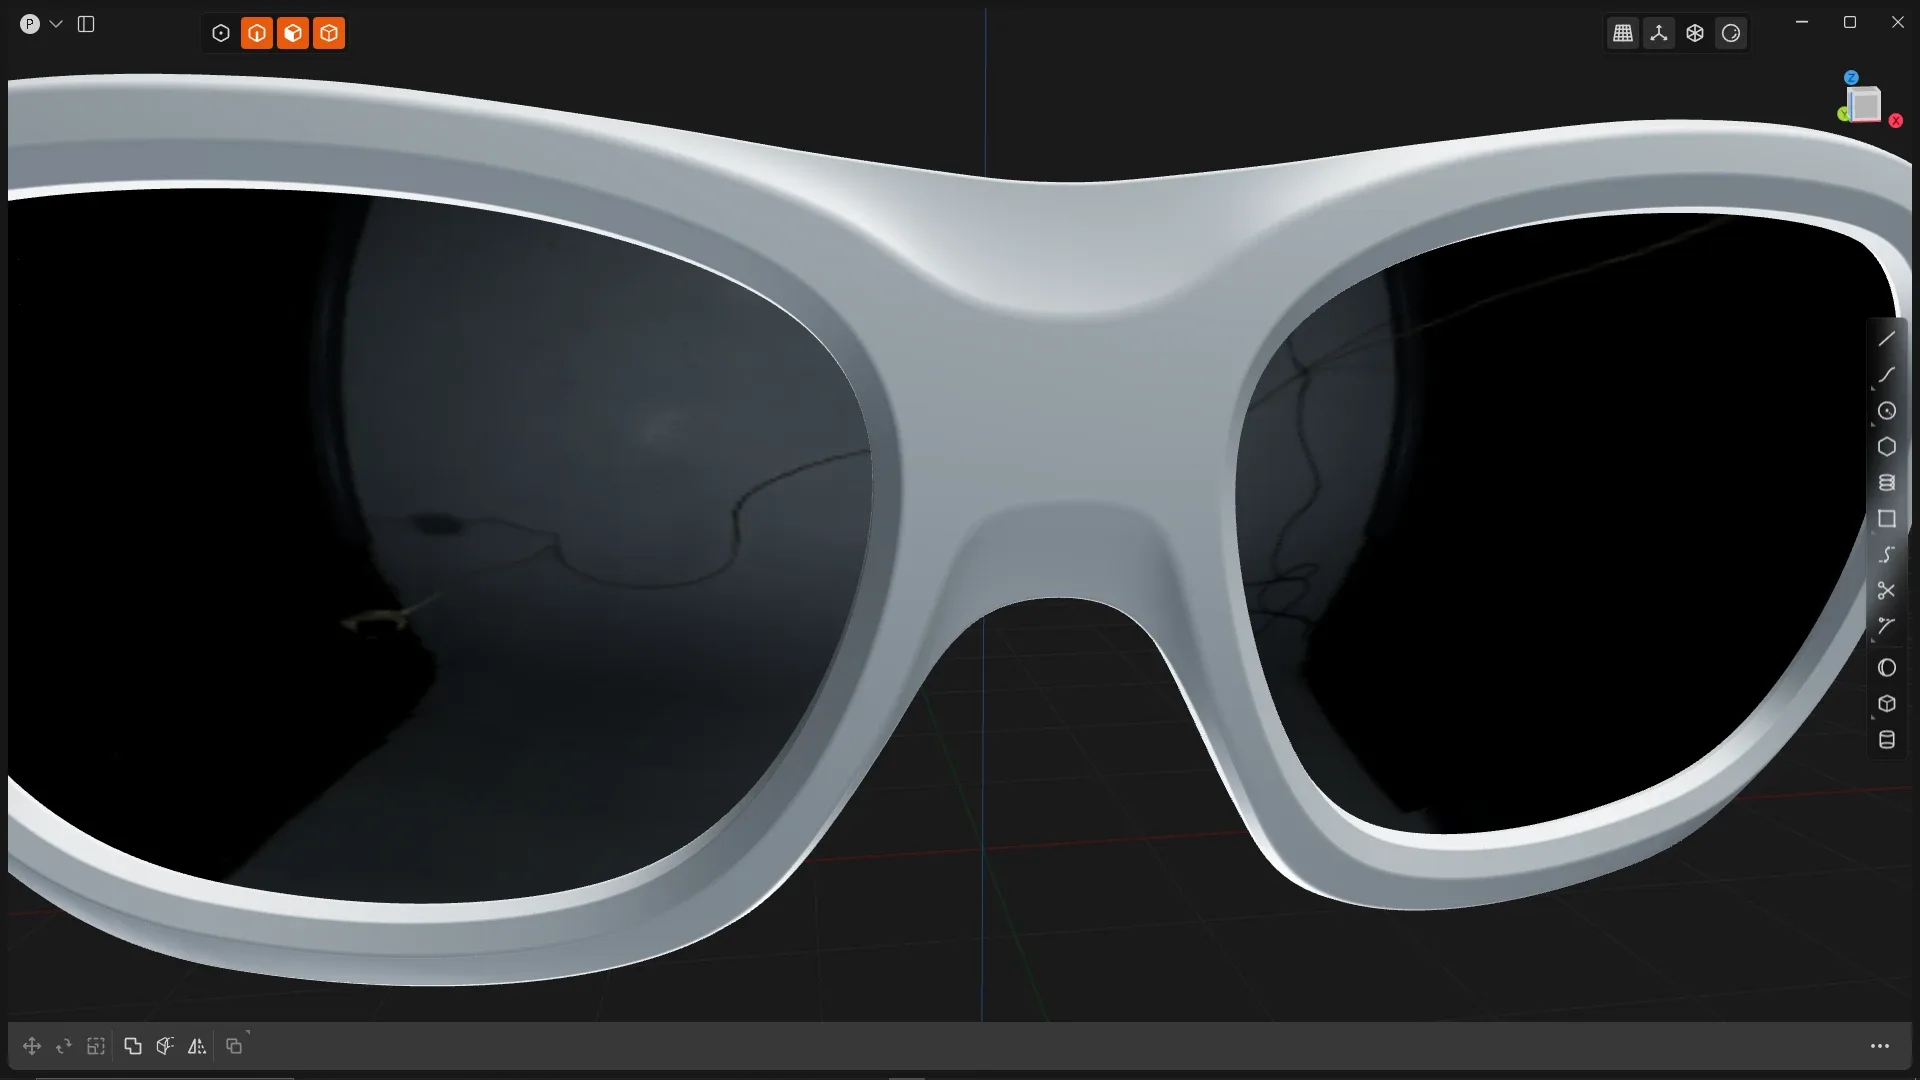1920x1080 pixels.
Task: Select the Rectangle tool
Action: tap(1887, 519)
